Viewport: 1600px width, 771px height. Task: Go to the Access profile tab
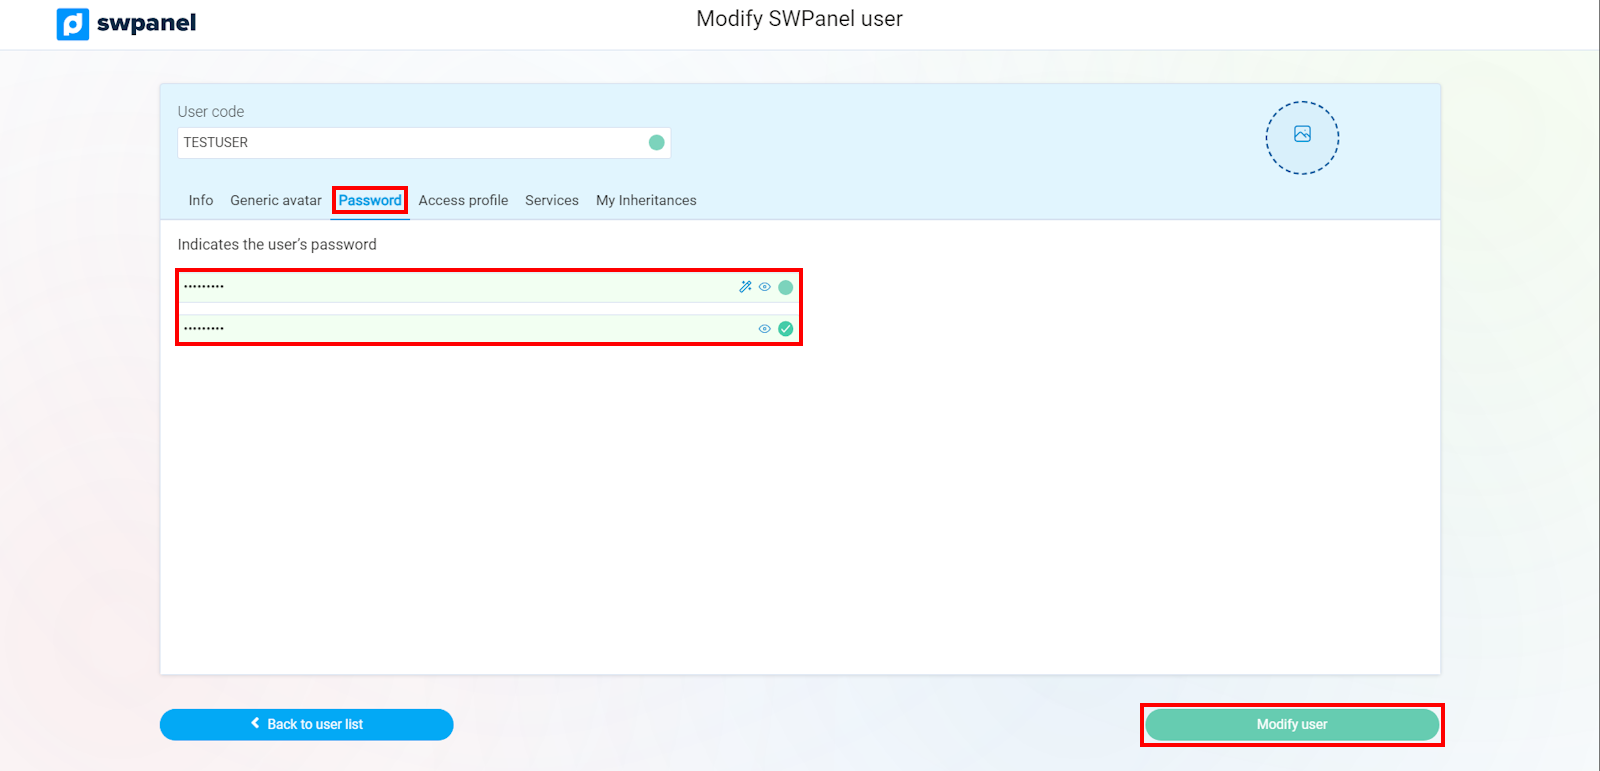click(x=463, y=200)
